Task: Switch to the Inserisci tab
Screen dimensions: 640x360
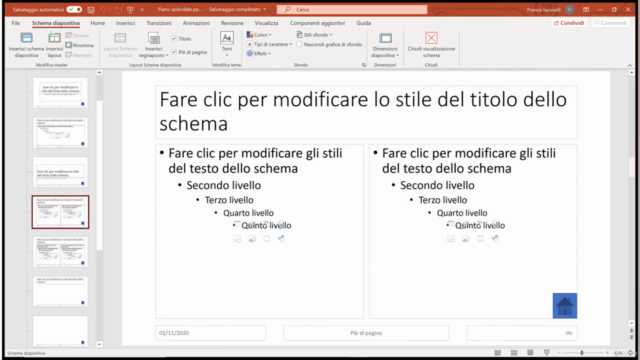Action: point(125,23)
